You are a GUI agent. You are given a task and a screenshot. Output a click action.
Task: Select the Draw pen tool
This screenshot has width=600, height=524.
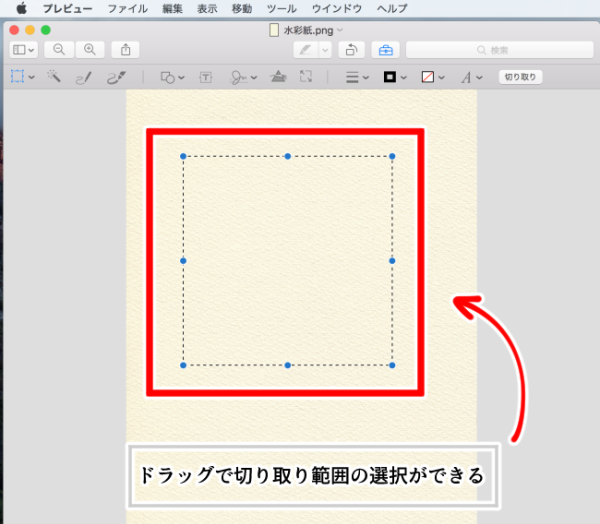pyautogui.click(x=116, y=77)
